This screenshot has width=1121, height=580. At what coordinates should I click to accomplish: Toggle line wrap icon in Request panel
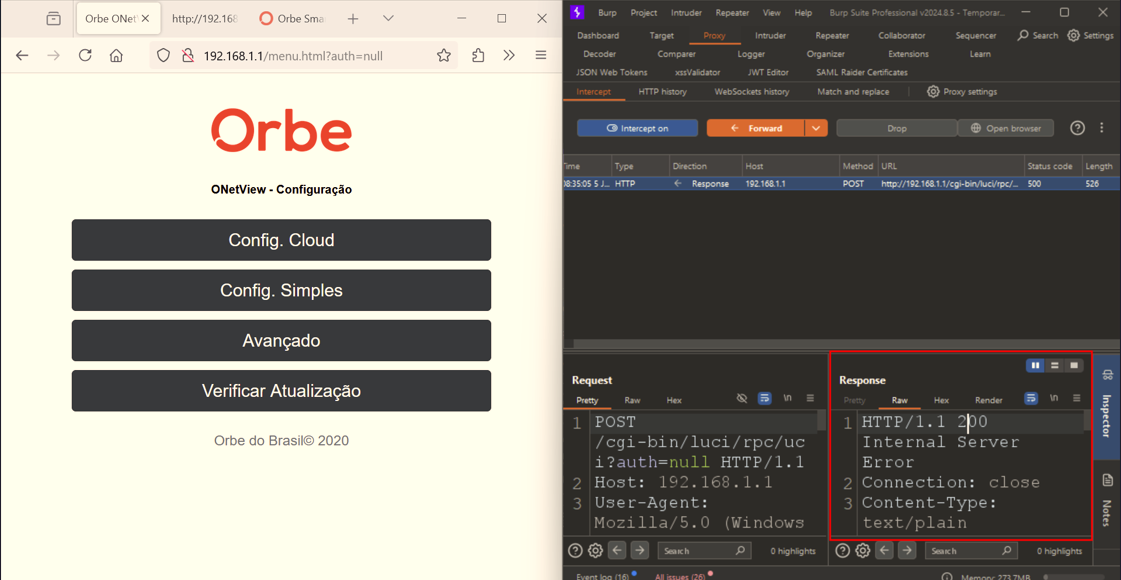(764, 398)
